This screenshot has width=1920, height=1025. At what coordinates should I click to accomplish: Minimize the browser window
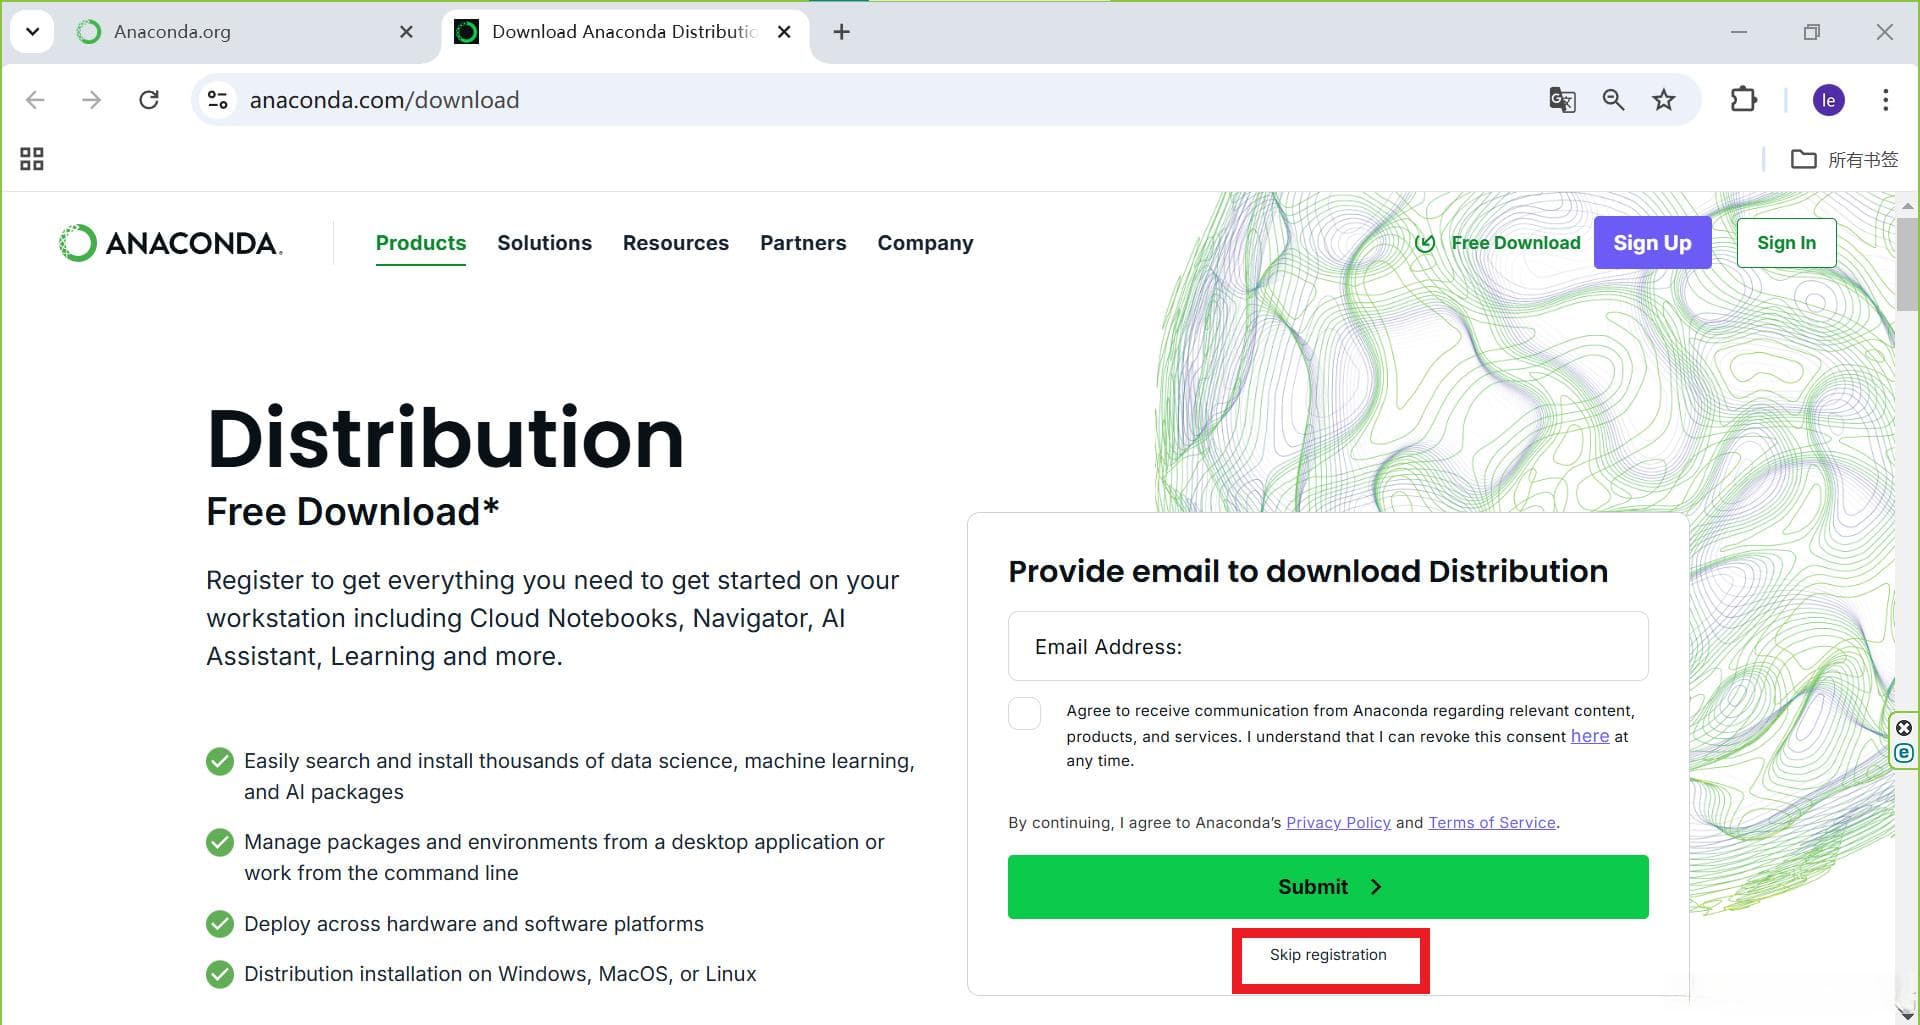coord(1739,32)
